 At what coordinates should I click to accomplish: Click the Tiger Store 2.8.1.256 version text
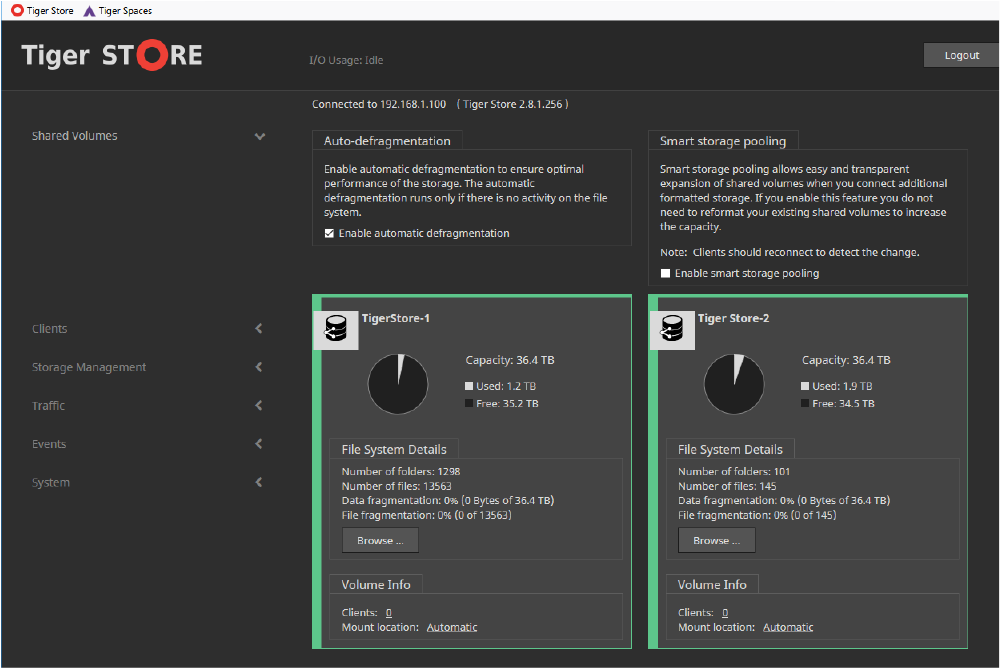point(513,104)
